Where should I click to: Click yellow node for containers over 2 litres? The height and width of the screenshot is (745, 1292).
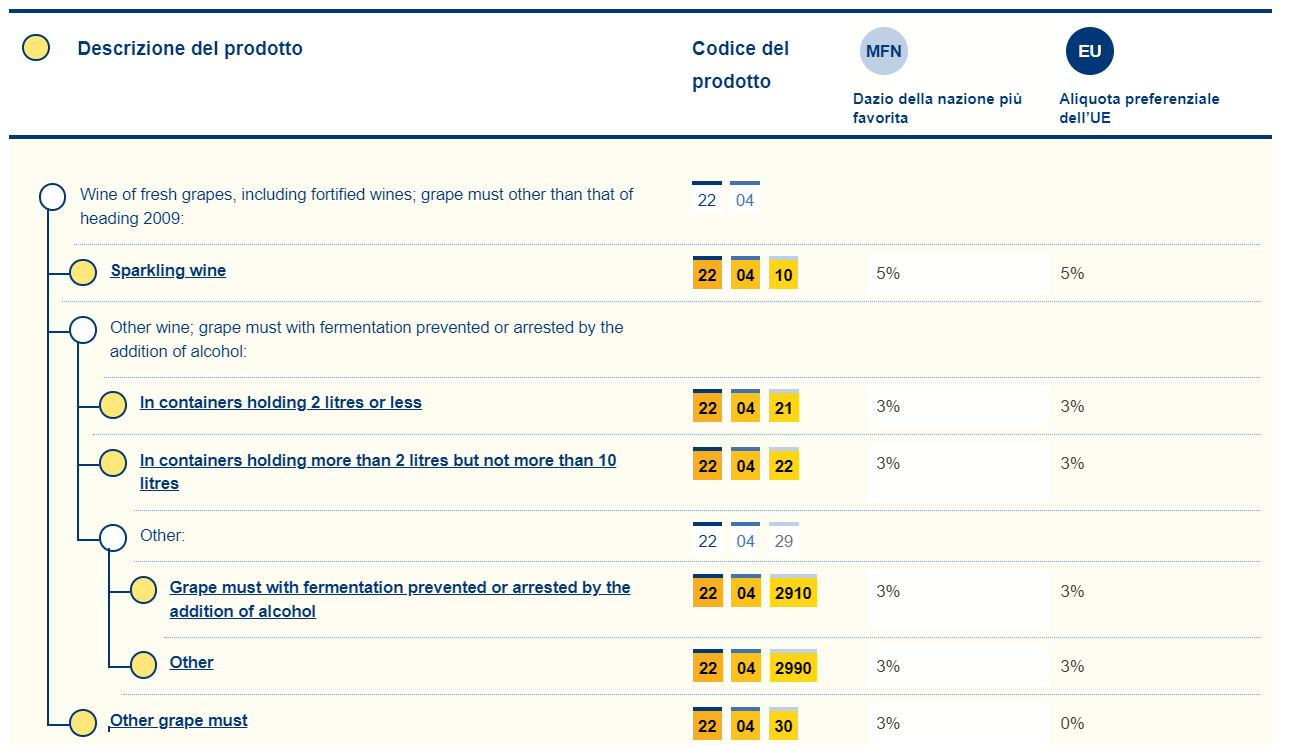(x=113, y=463)
